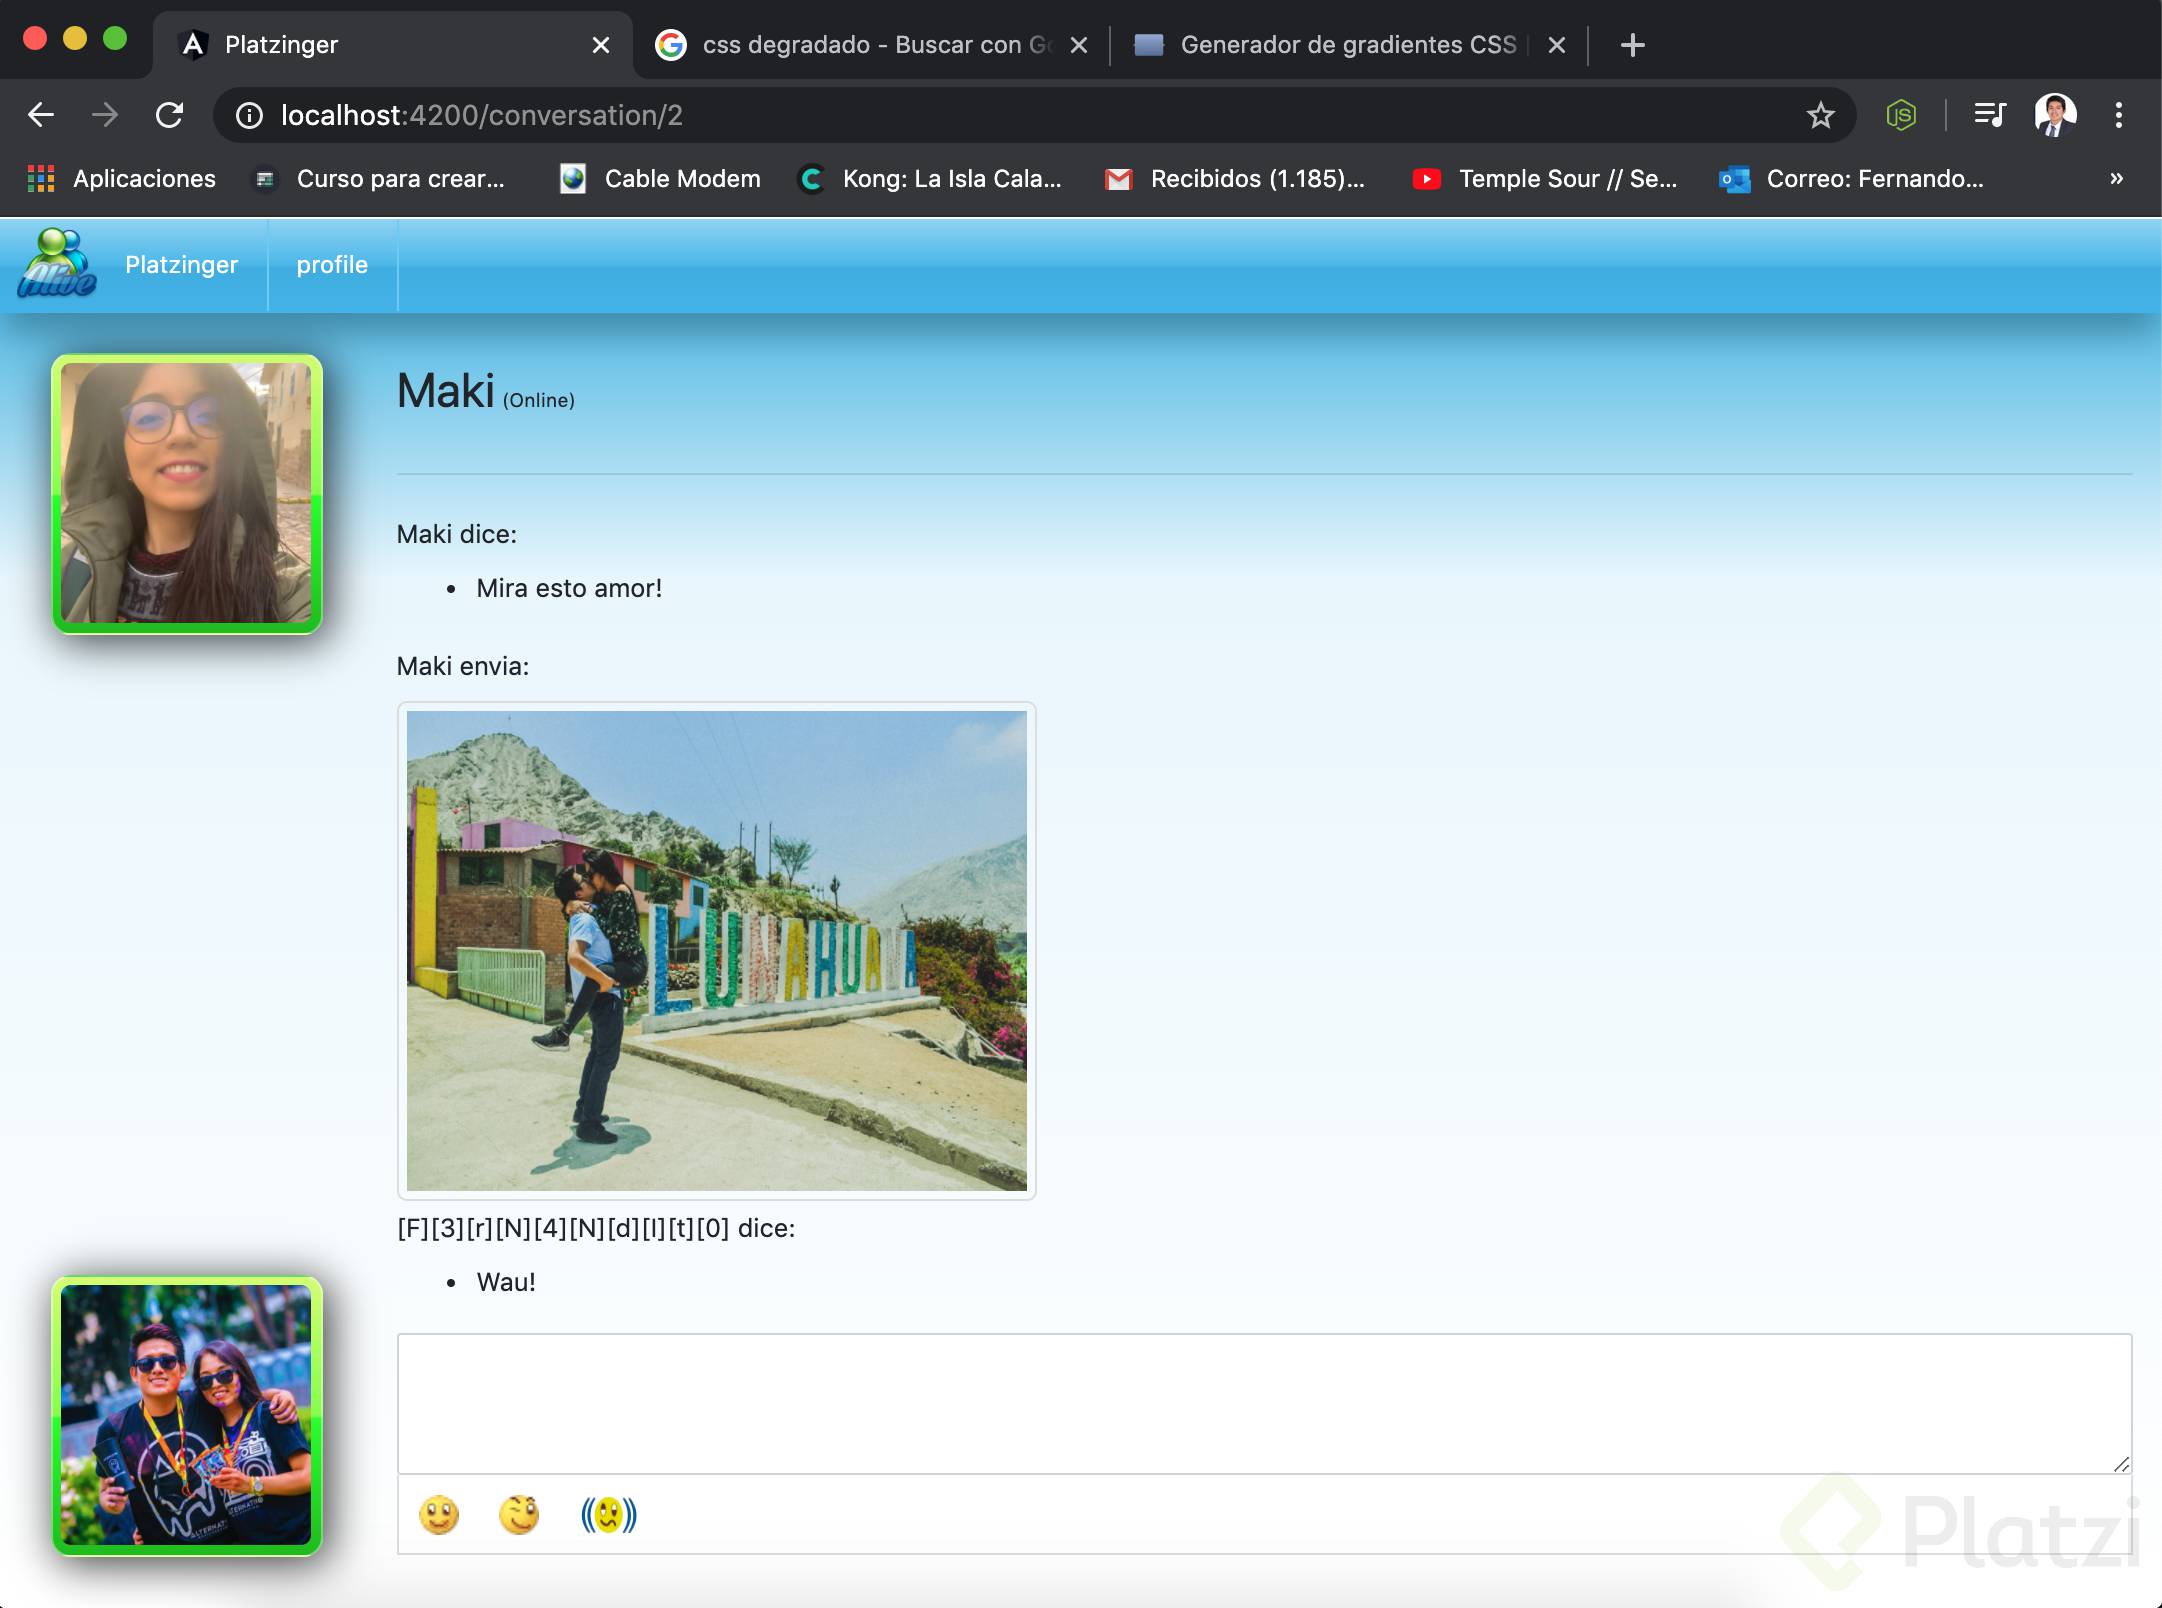The width and height of the screenshot is (2162, 1608).
Task: Open the profile navigation link
Action: click(332, 265)
